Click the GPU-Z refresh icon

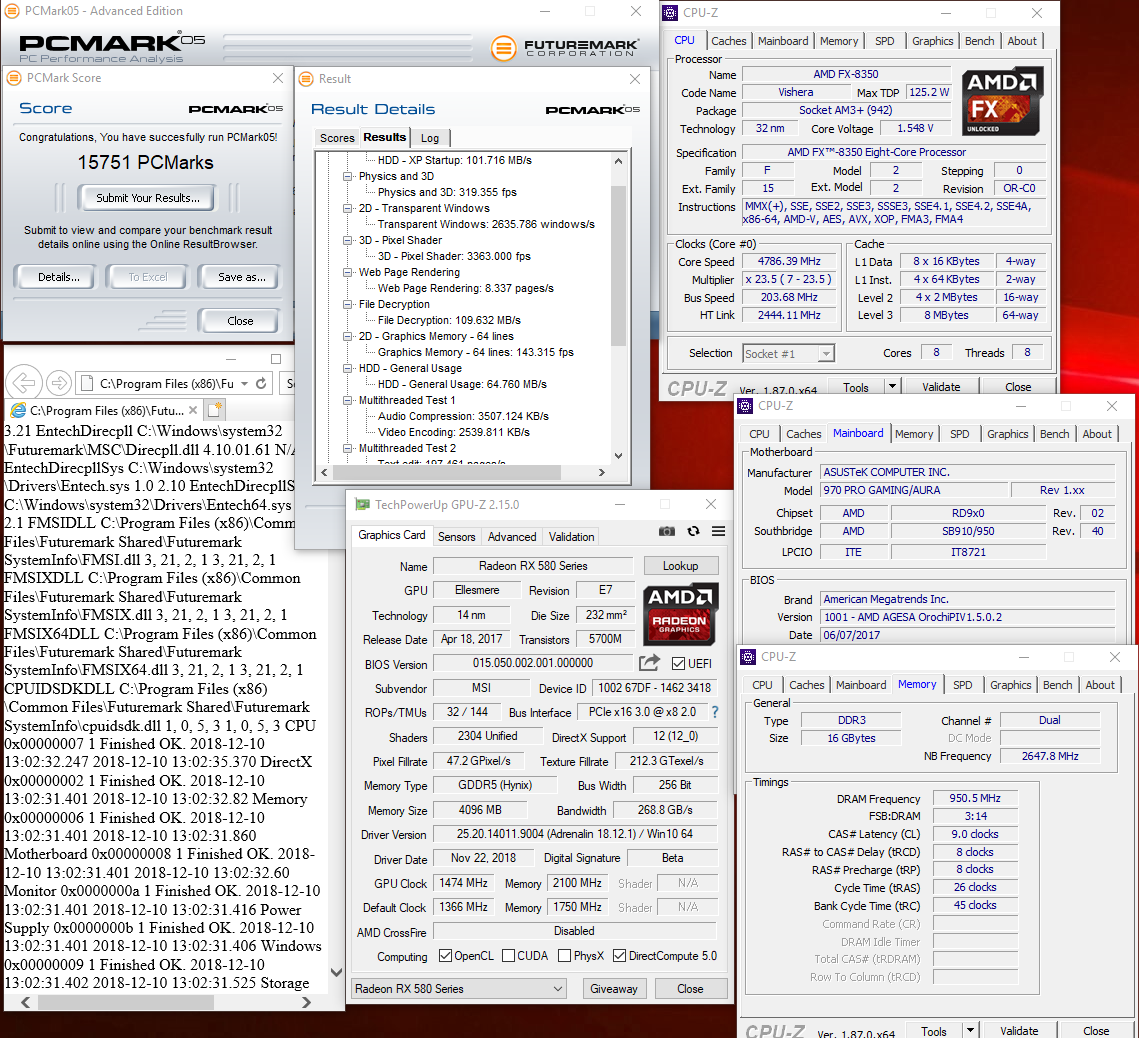tap(694, 532)
